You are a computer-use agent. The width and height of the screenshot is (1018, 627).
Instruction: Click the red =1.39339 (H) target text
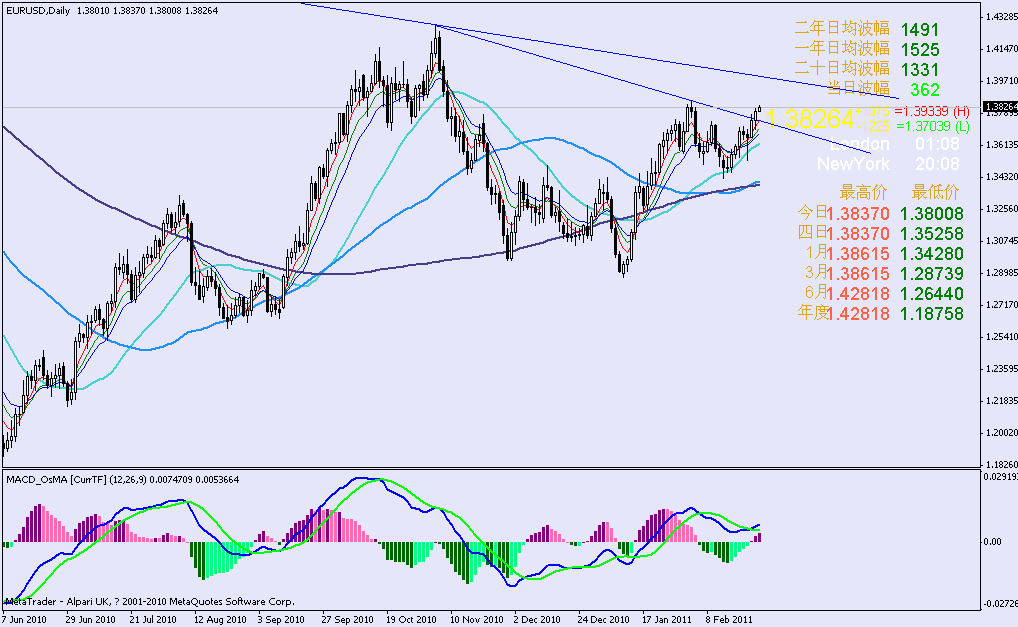(932, 112)
